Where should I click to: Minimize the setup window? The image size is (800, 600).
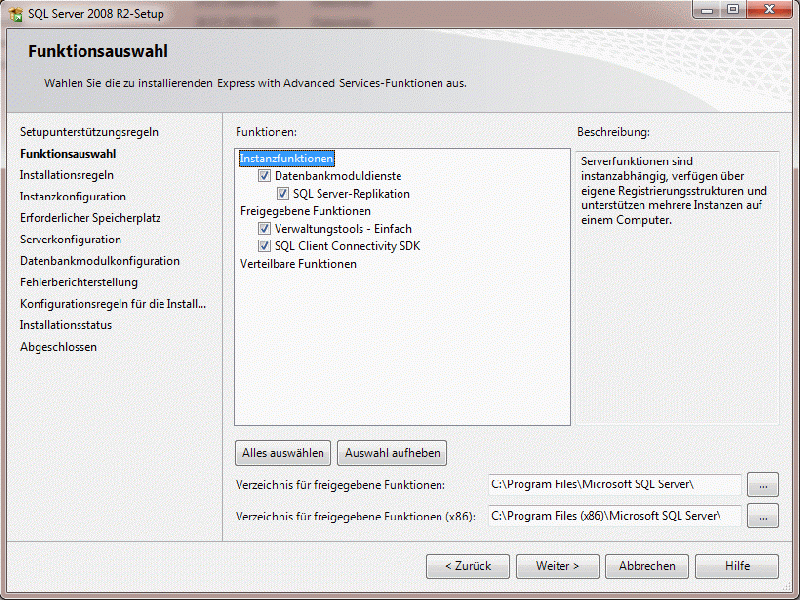tap(707, 9)
